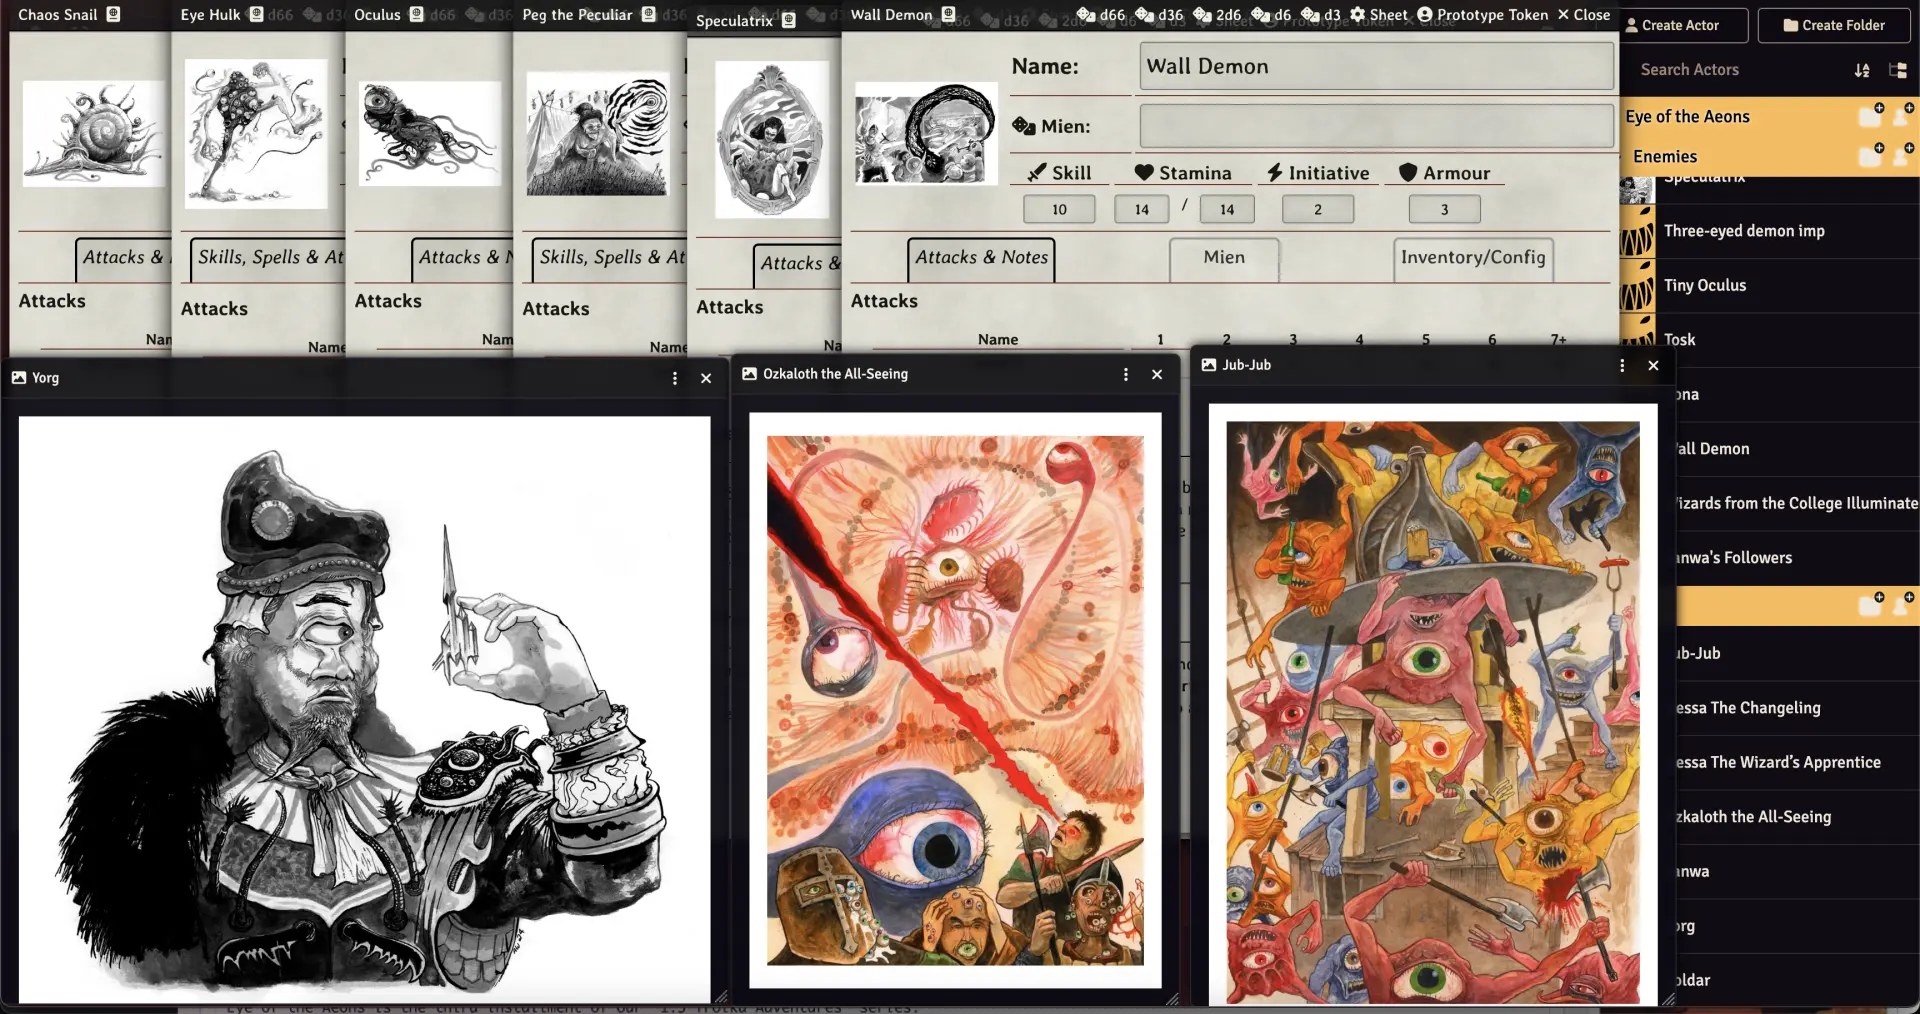This screenshot has height=1014, width=1920.
Task: Roll d3 in the Wall Demon header
Action: (1322, 15)
